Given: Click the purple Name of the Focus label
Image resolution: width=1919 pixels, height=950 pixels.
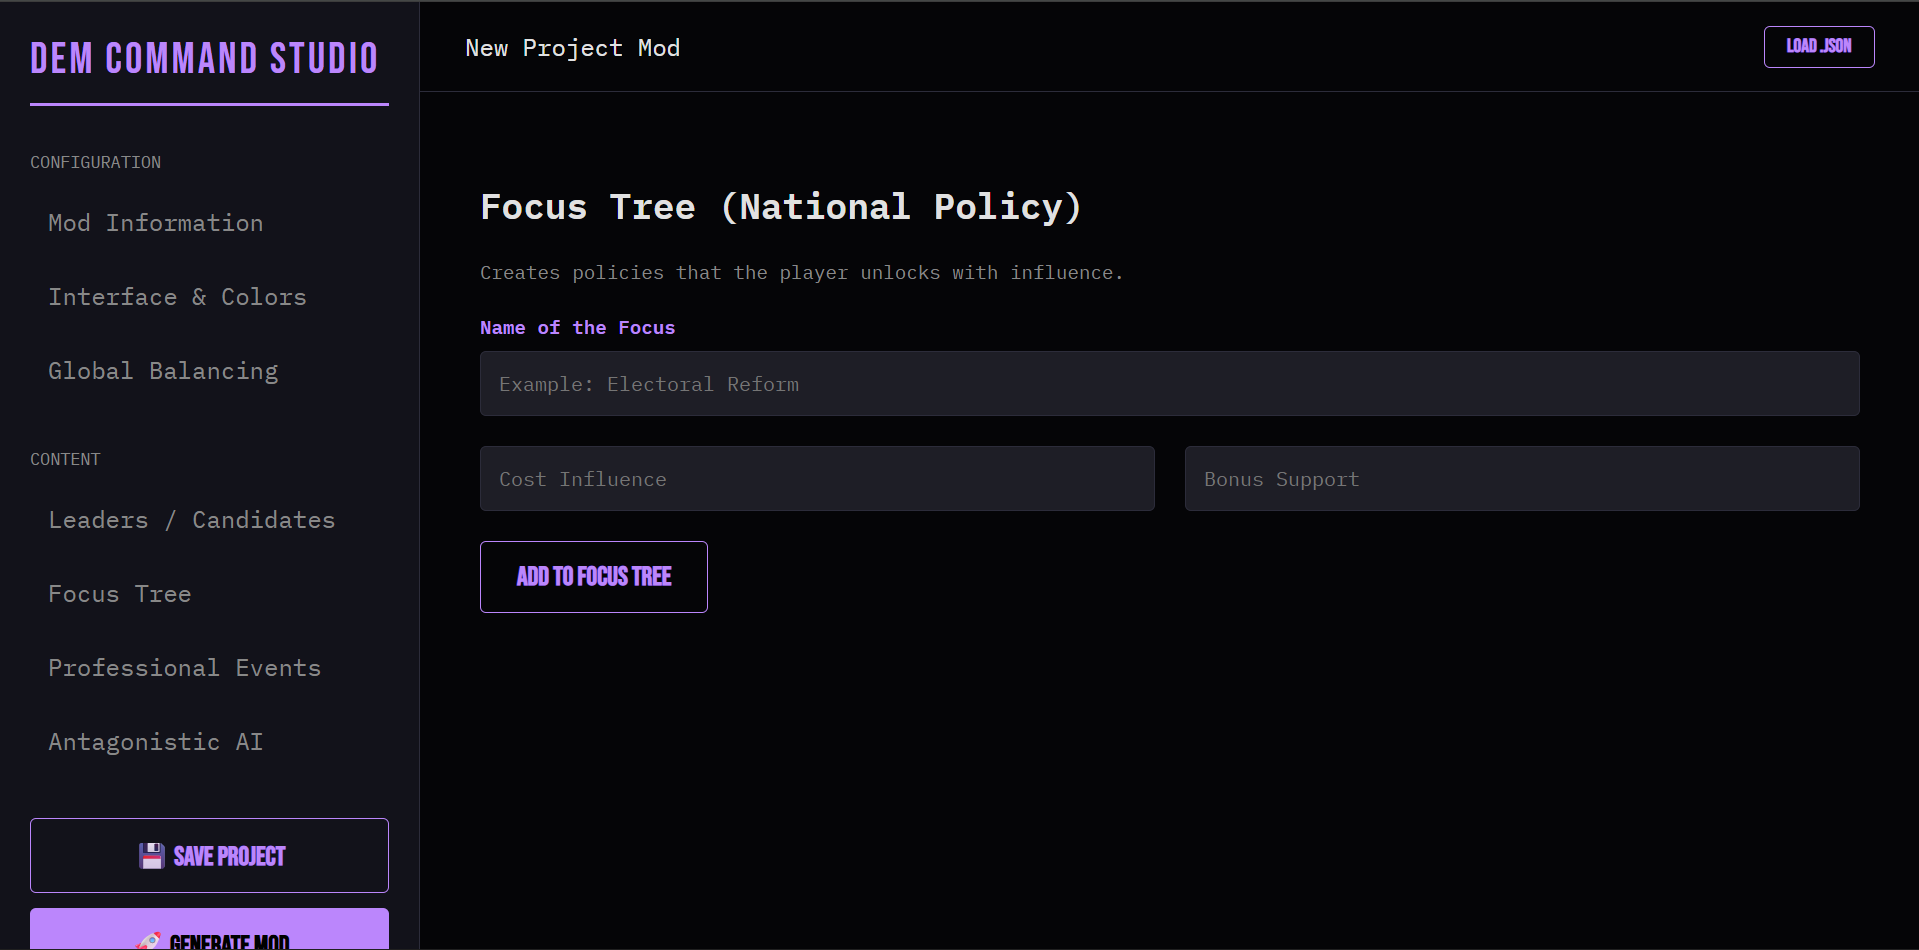Looking at the screenshot, I should (577, 328).
